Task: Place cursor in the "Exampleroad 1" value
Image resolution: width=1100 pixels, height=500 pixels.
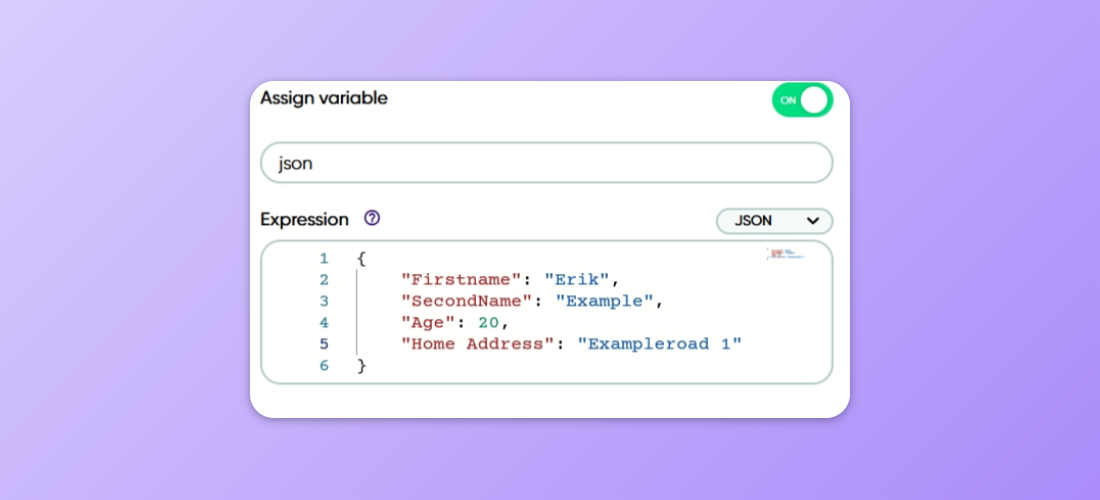Action: click(x=659, y=344)
